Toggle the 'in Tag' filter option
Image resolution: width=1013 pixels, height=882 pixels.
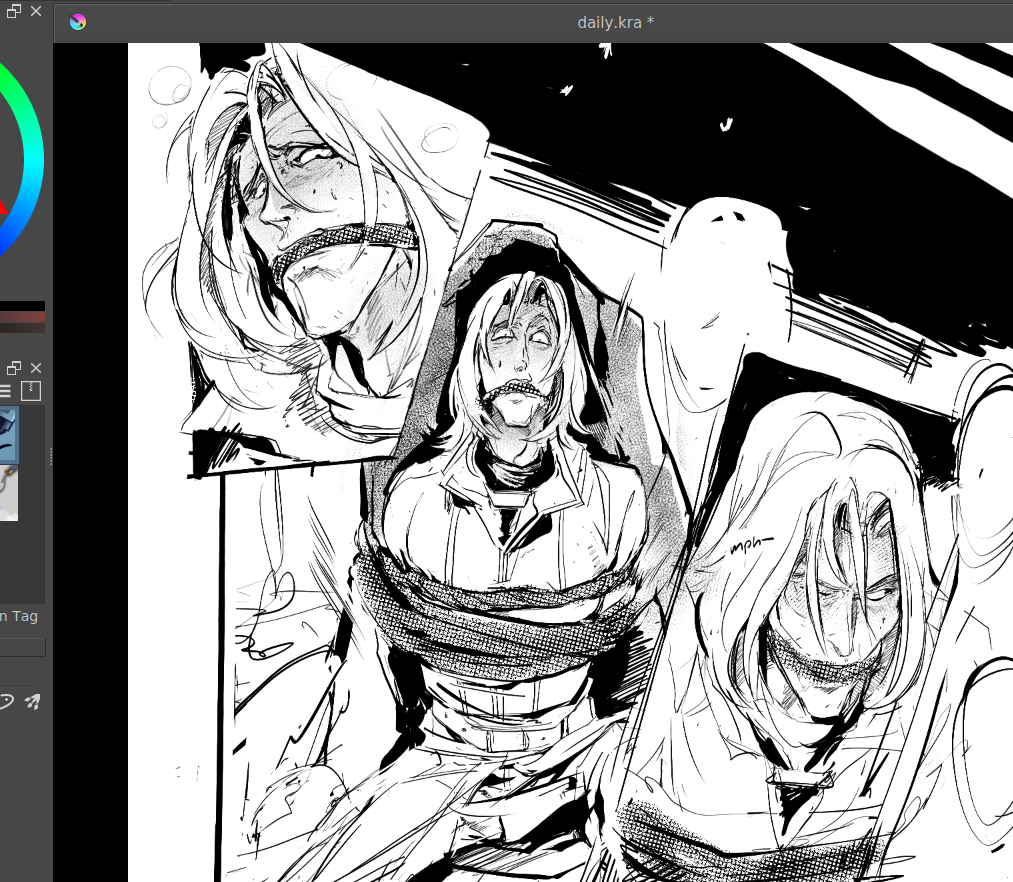point(19,616)
